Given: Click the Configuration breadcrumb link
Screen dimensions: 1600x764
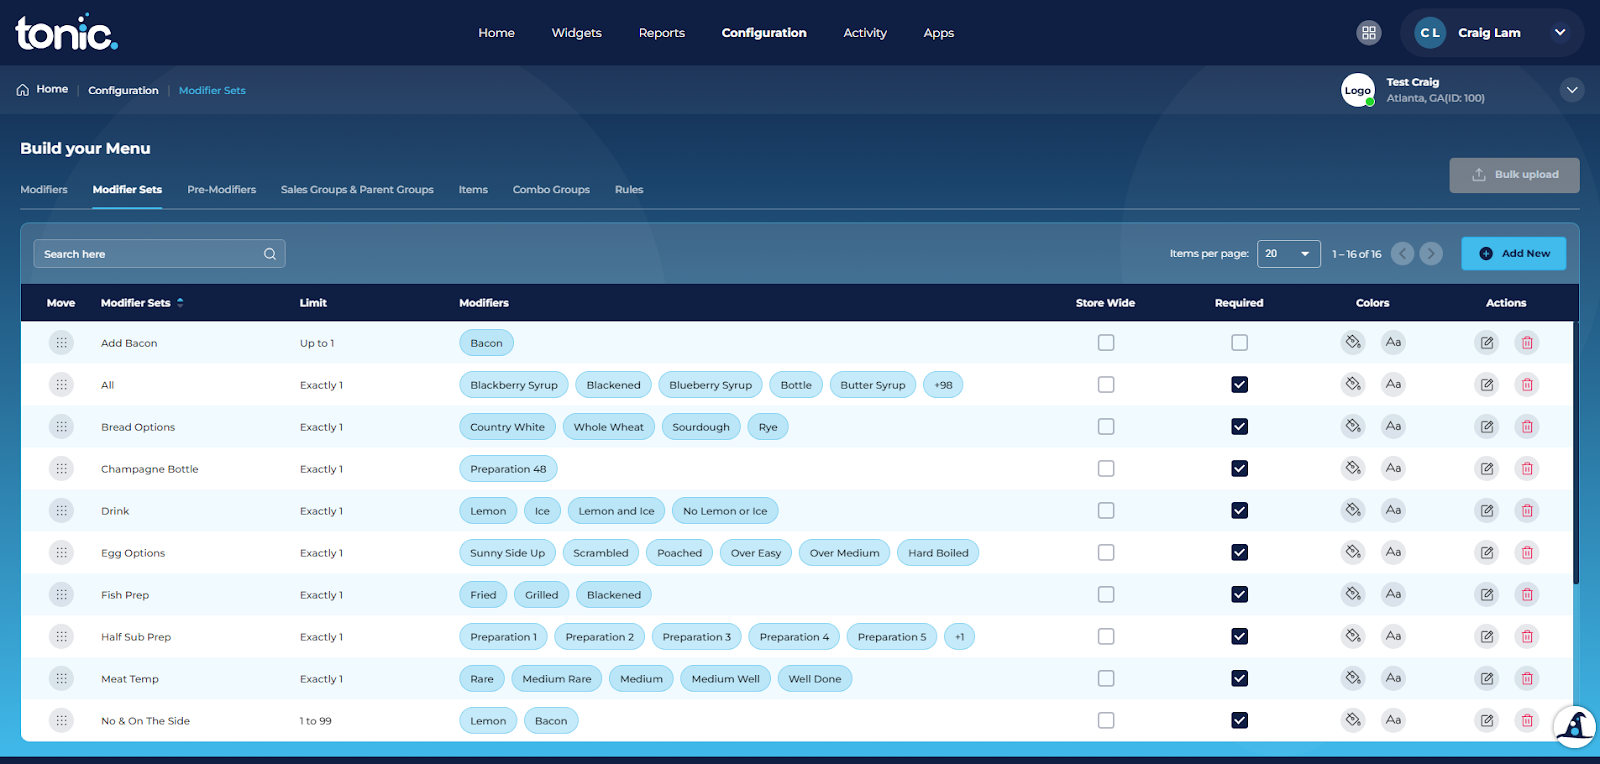Looking at the screenshot, I should [123, 90].
